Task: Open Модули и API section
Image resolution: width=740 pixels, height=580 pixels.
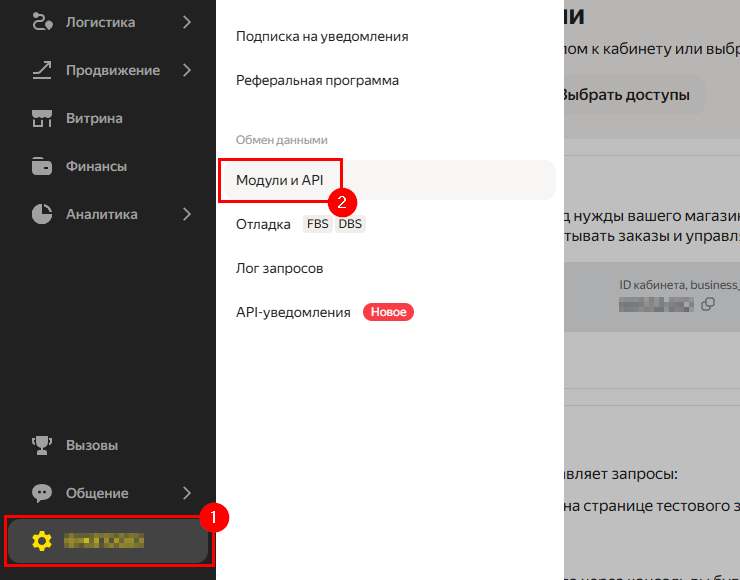Action: [280, 180]
